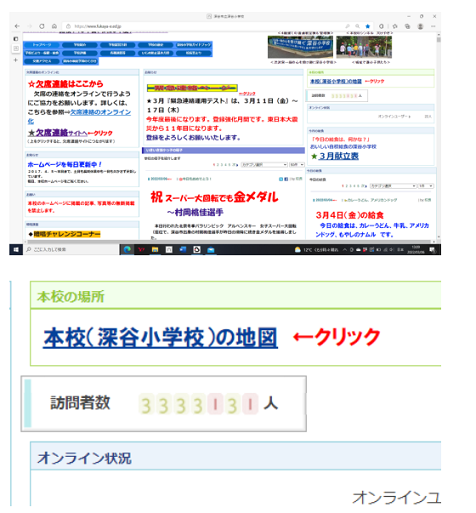Click the page's vertical scrollbar

pos(439,137)
